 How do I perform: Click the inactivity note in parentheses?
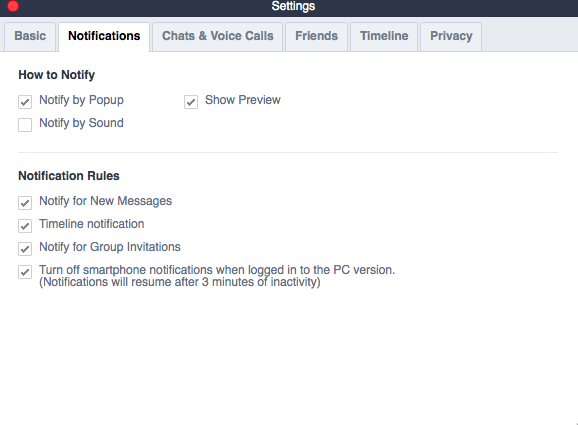click(x=180, y=282)
